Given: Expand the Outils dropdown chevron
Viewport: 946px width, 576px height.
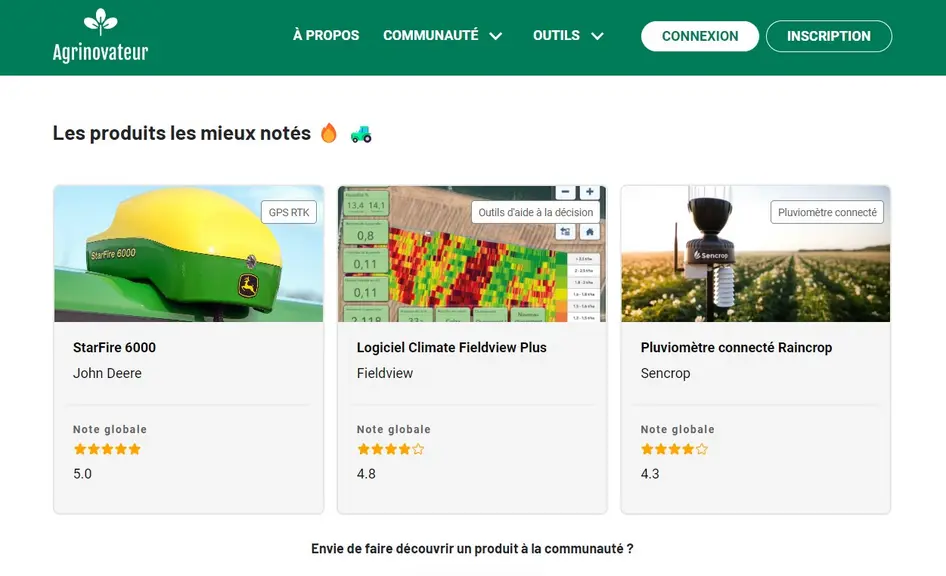Looking at the screenshot, I should tap(597, 36).
